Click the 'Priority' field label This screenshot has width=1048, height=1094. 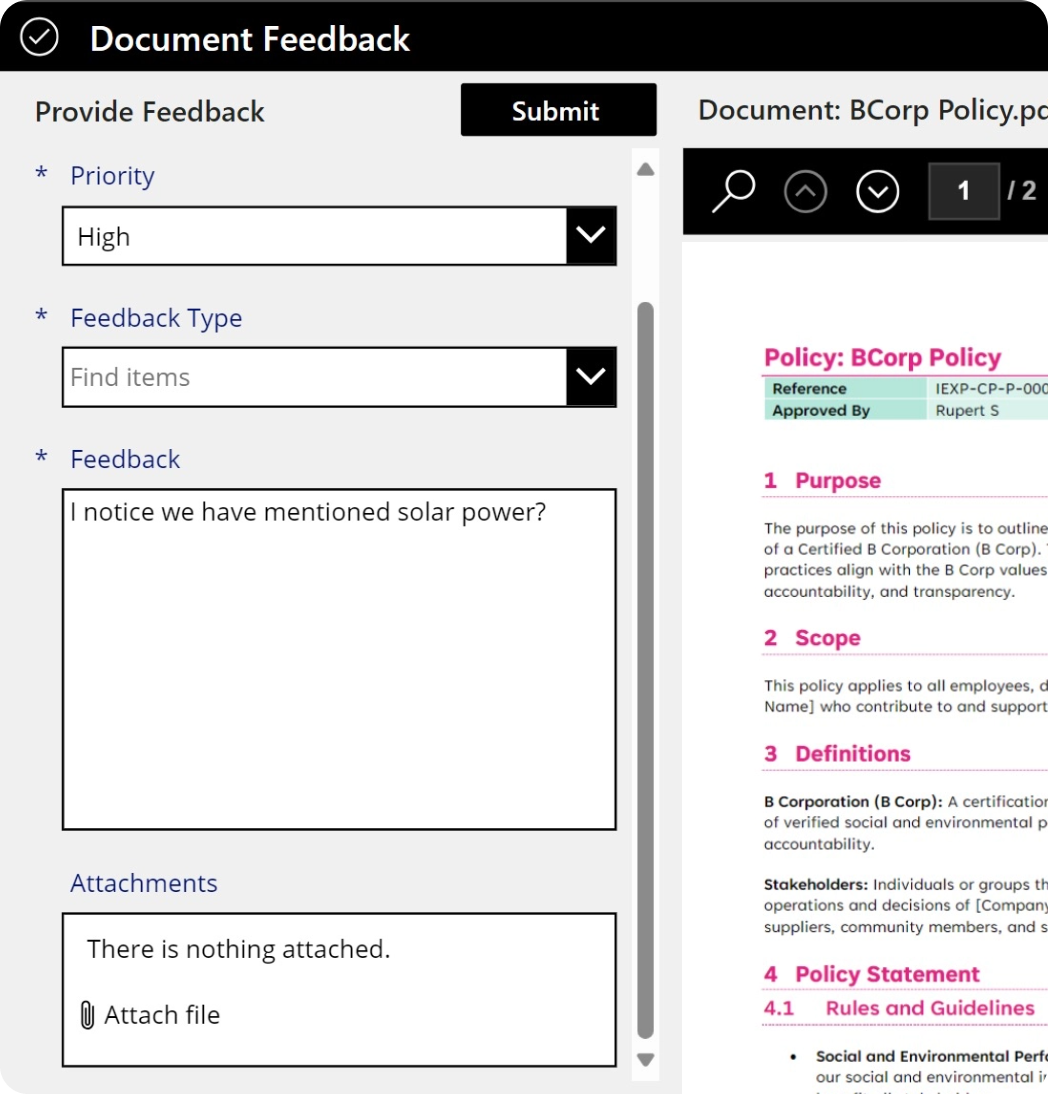(112, 176)
